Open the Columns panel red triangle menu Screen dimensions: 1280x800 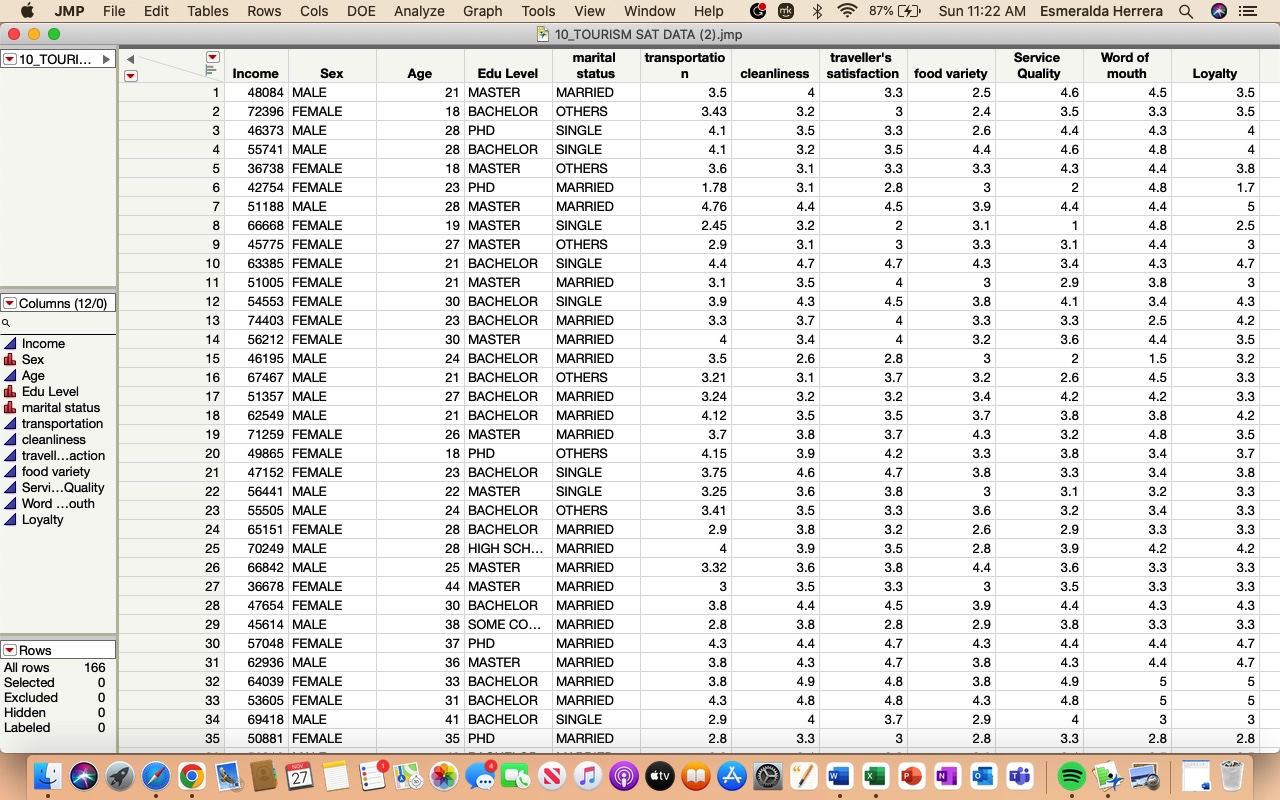coord(12,303)
